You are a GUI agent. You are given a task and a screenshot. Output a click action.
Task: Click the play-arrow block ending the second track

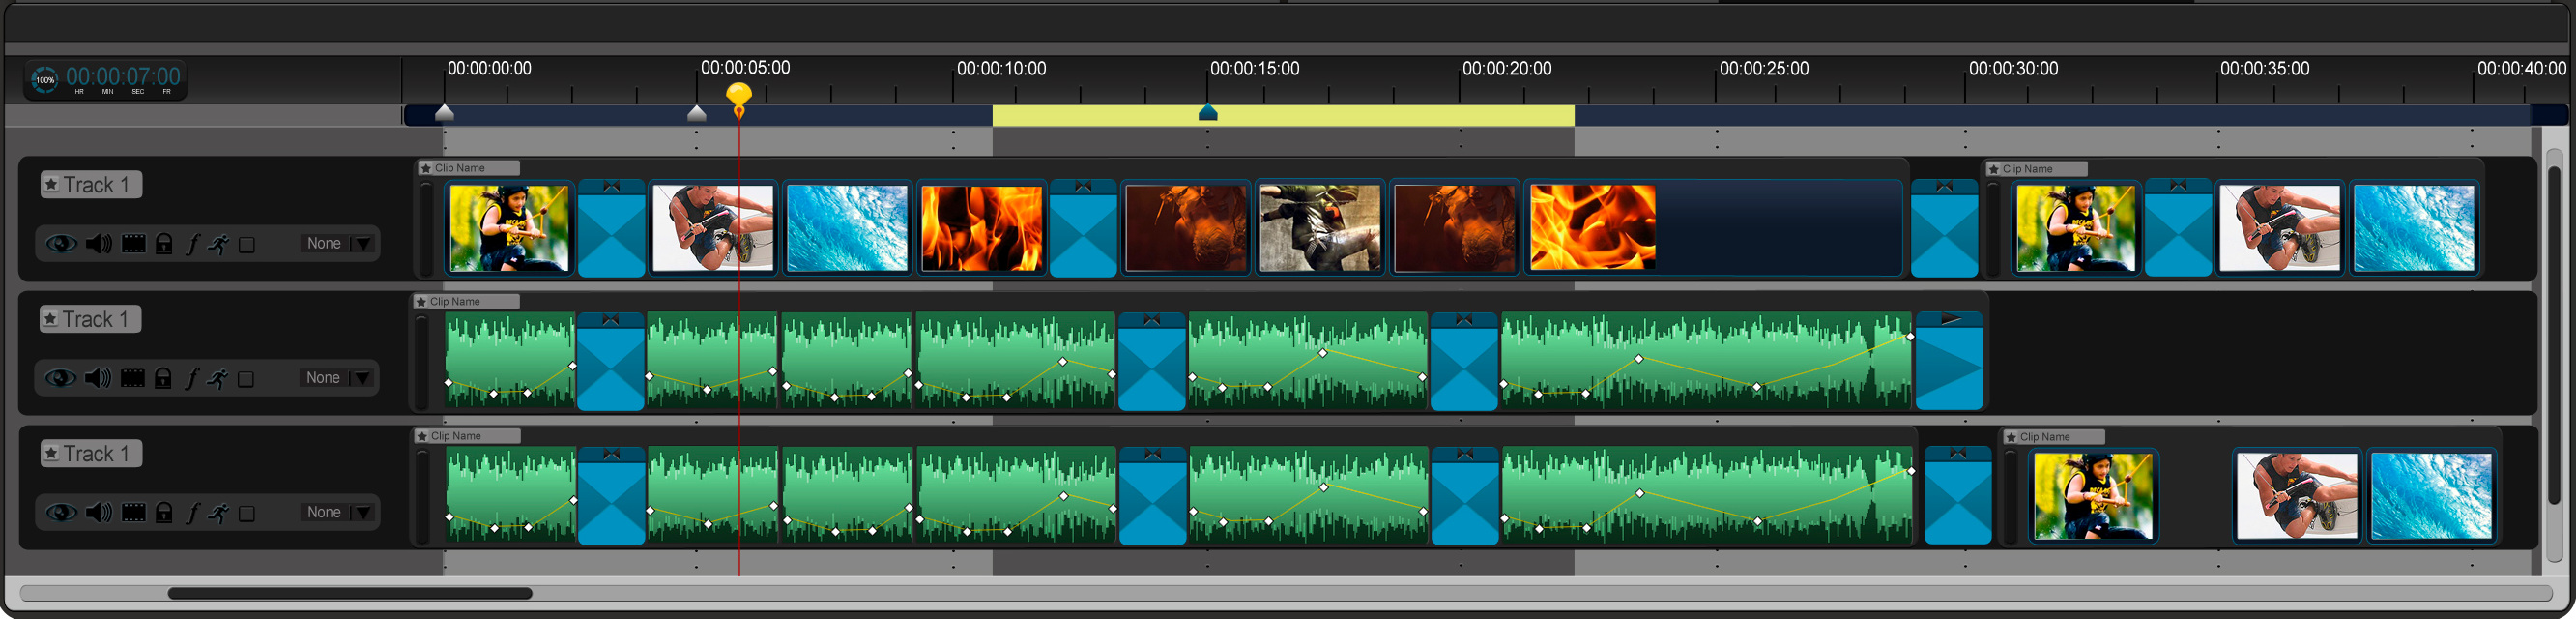coord(1948,361)
